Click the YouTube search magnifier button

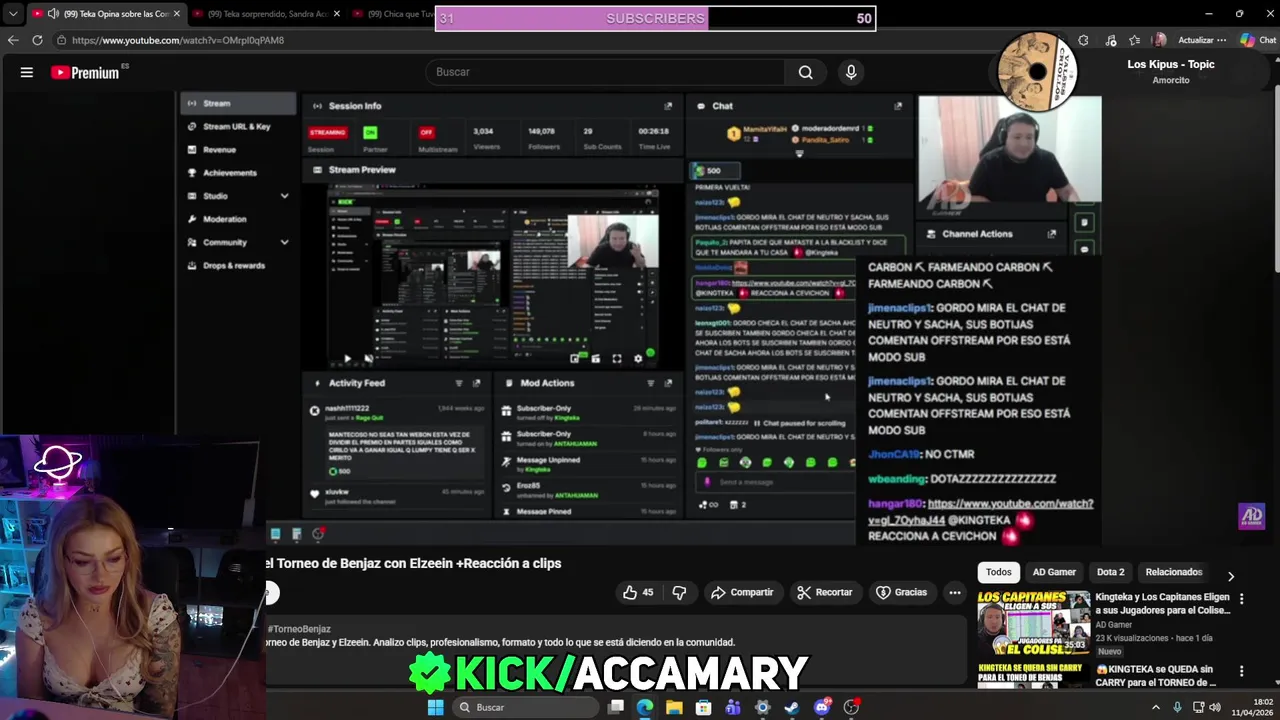(x=805, y=72)
